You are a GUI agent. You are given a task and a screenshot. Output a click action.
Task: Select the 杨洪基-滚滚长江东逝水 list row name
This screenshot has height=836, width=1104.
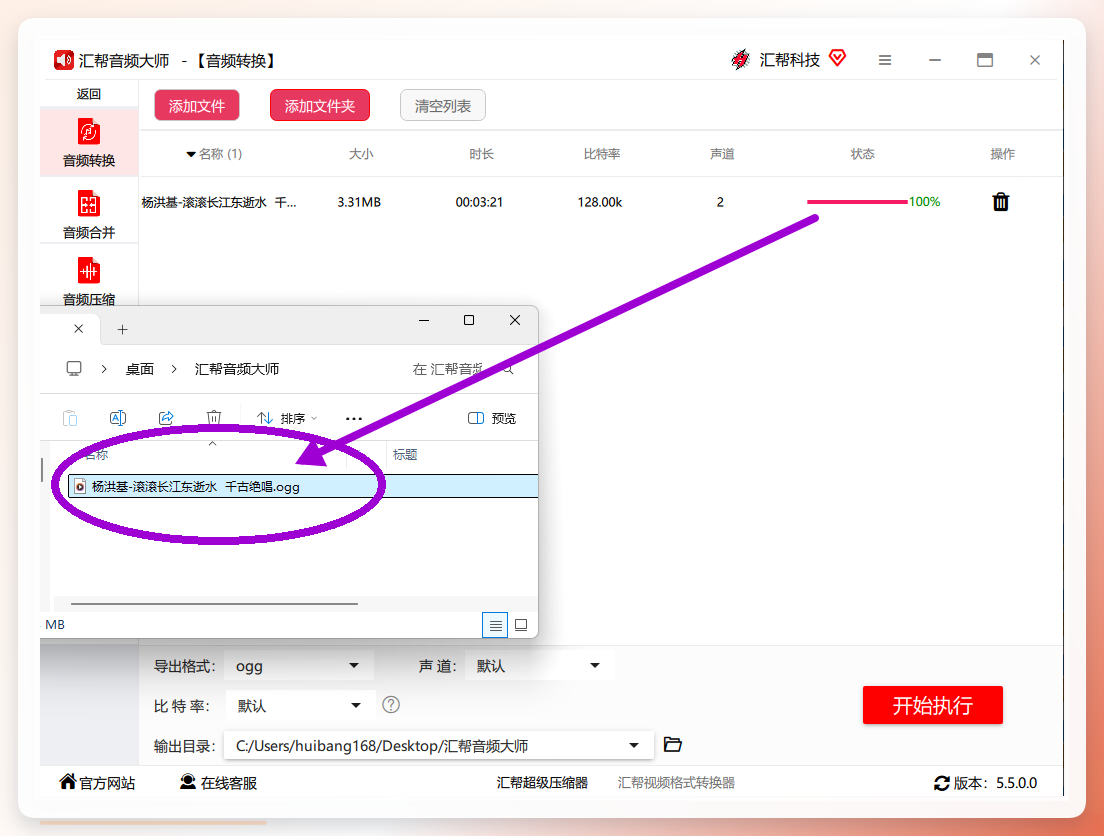click(x=219, y=202)
